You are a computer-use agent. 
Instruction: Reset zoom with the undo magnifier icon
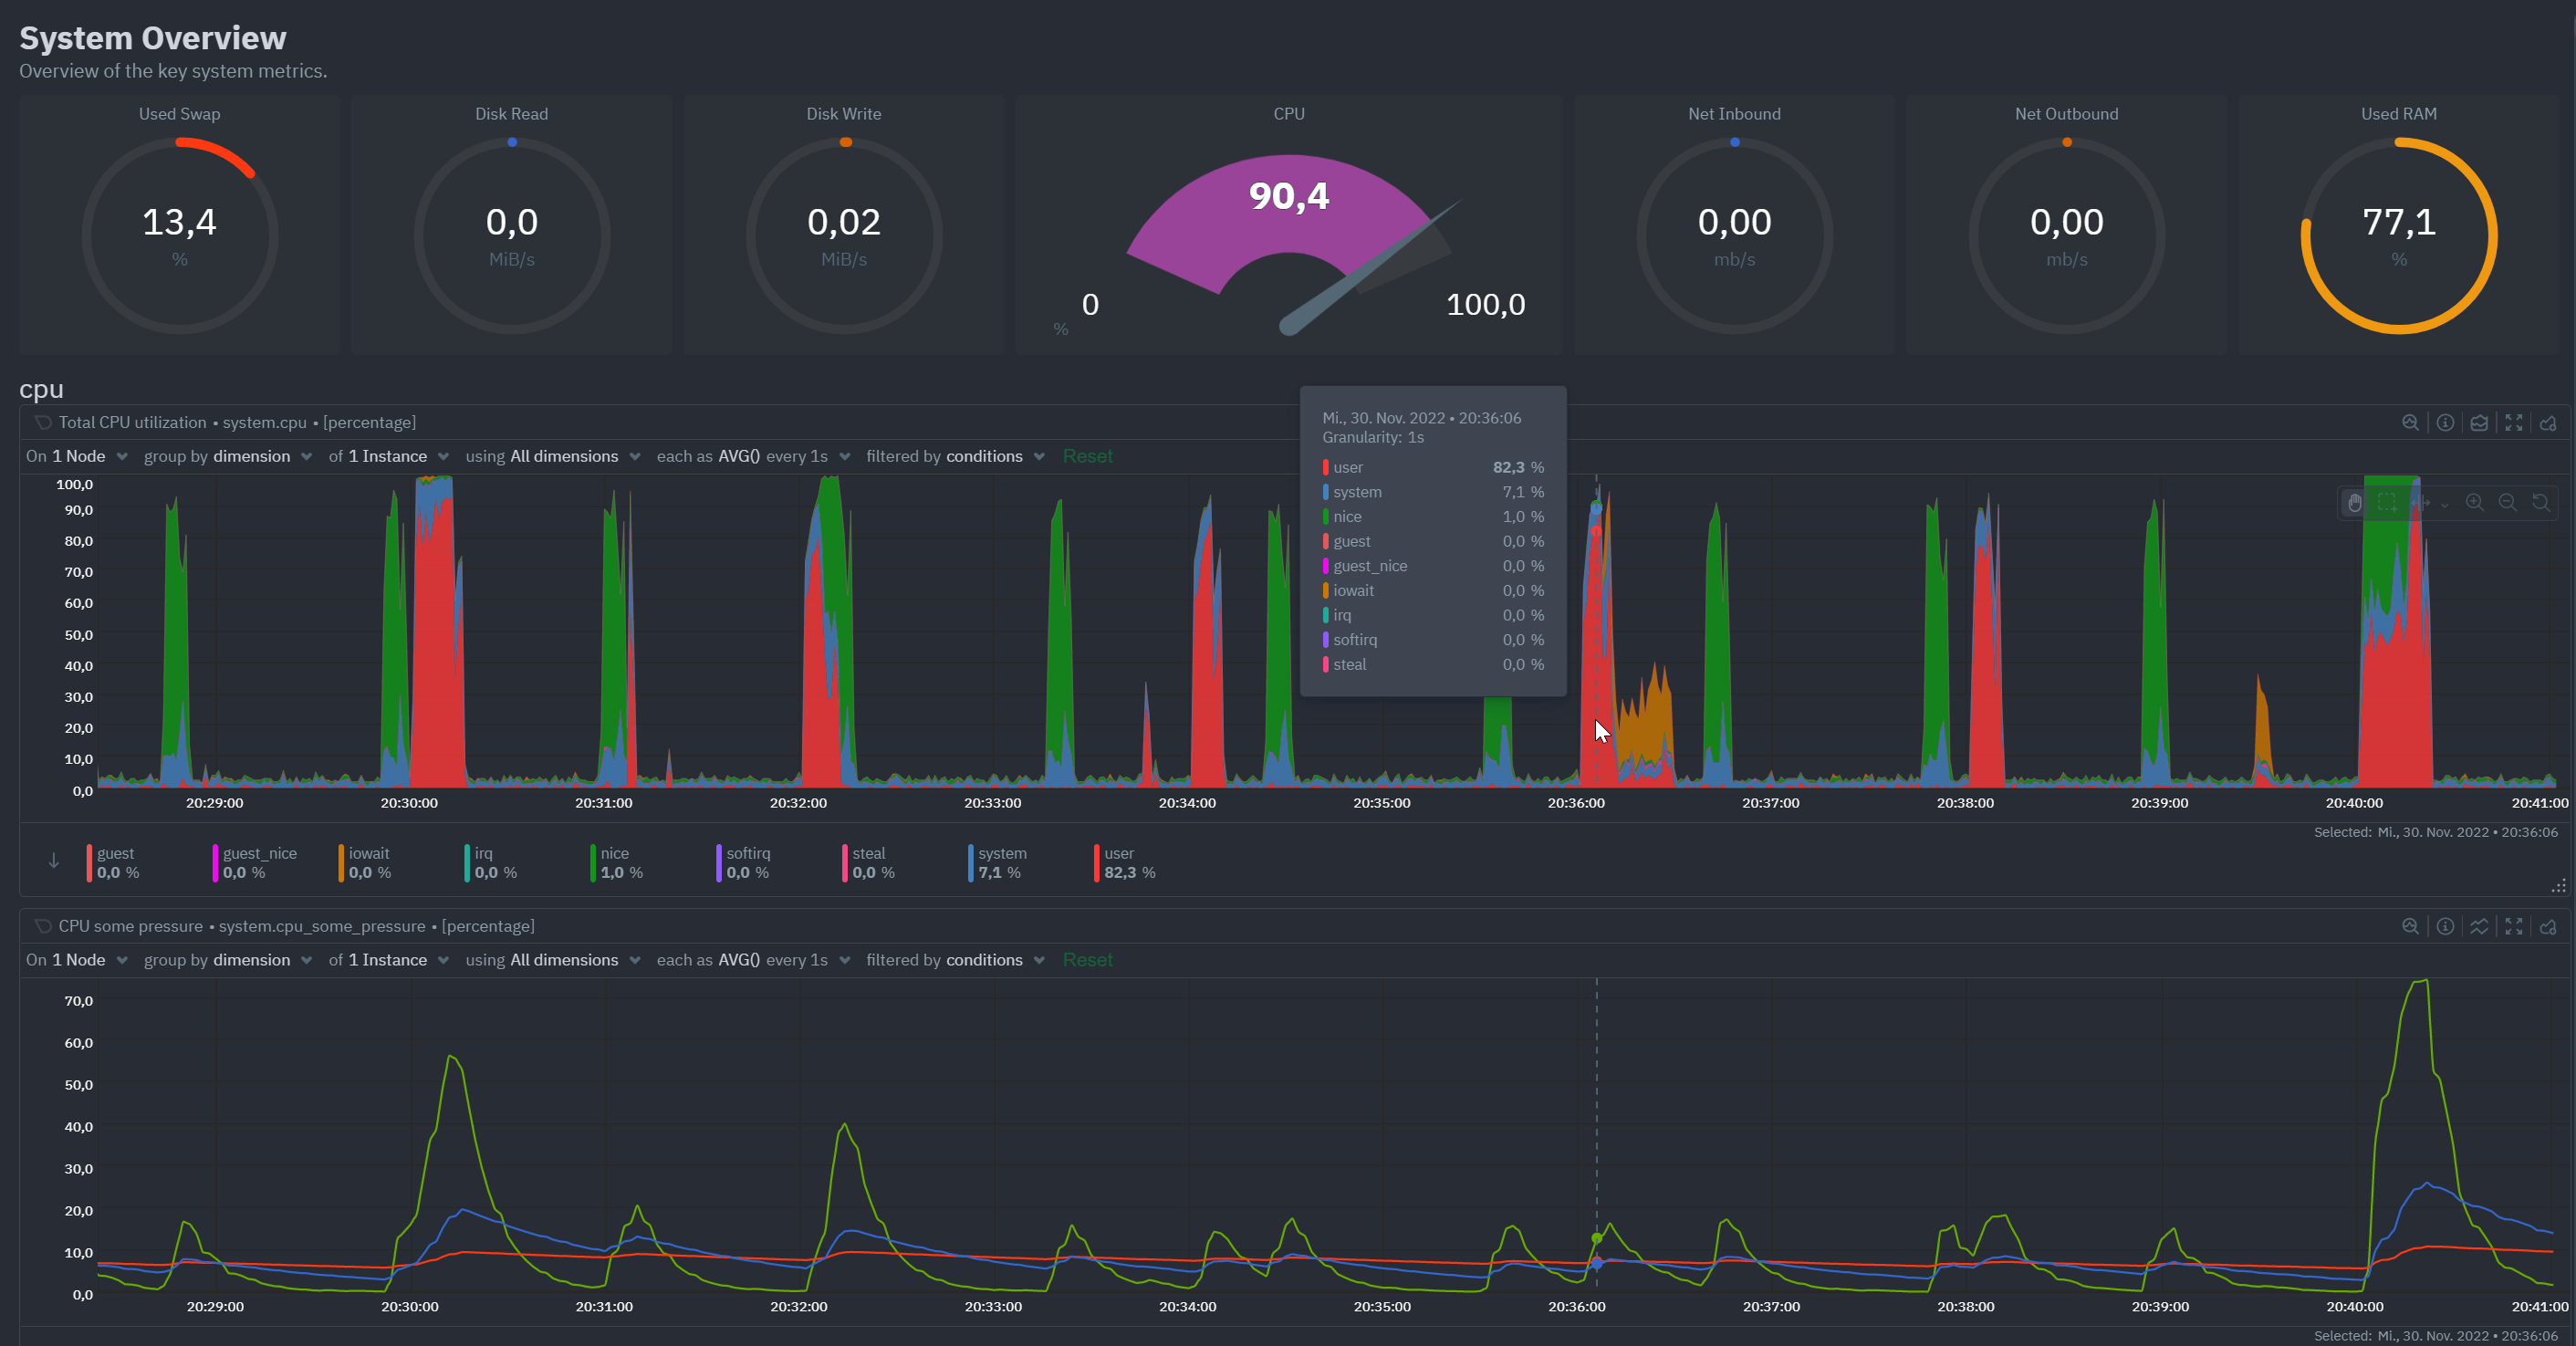[2542, 503]
